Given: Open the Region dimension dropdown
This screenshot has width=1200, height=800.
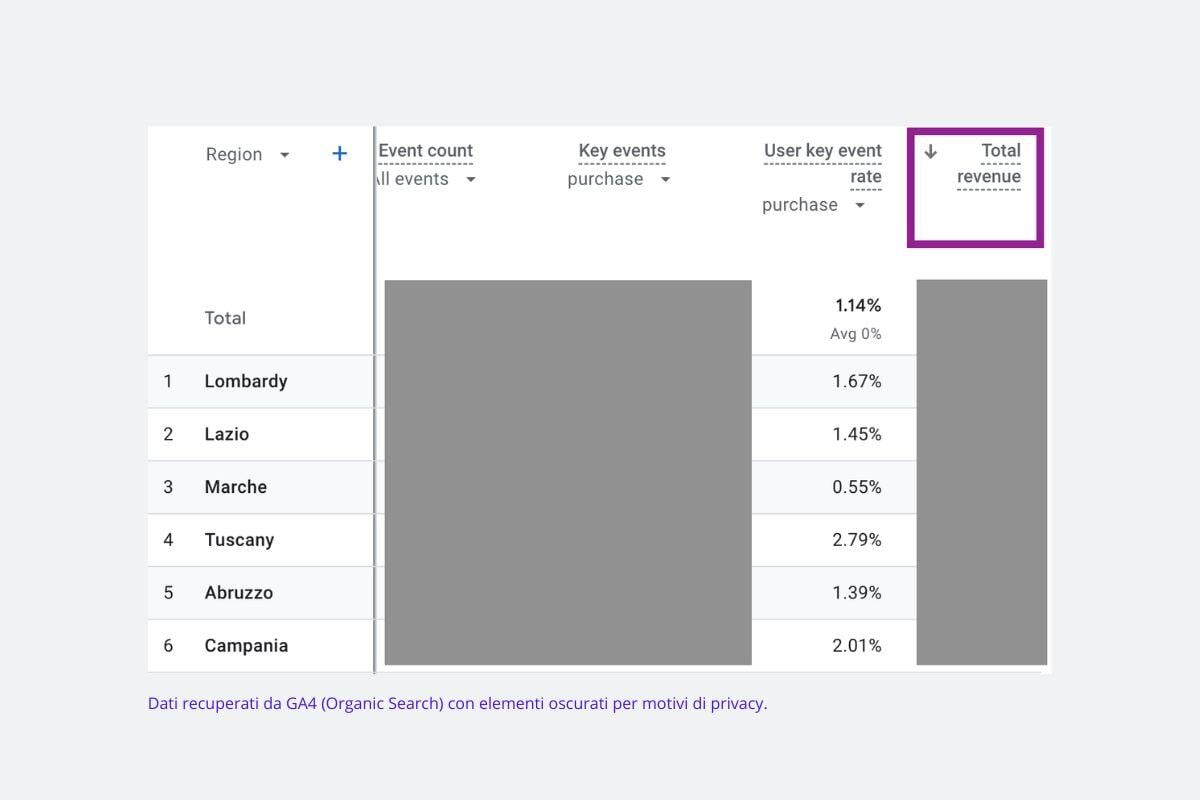Looking at the screenshot, I should click(248, 154).
